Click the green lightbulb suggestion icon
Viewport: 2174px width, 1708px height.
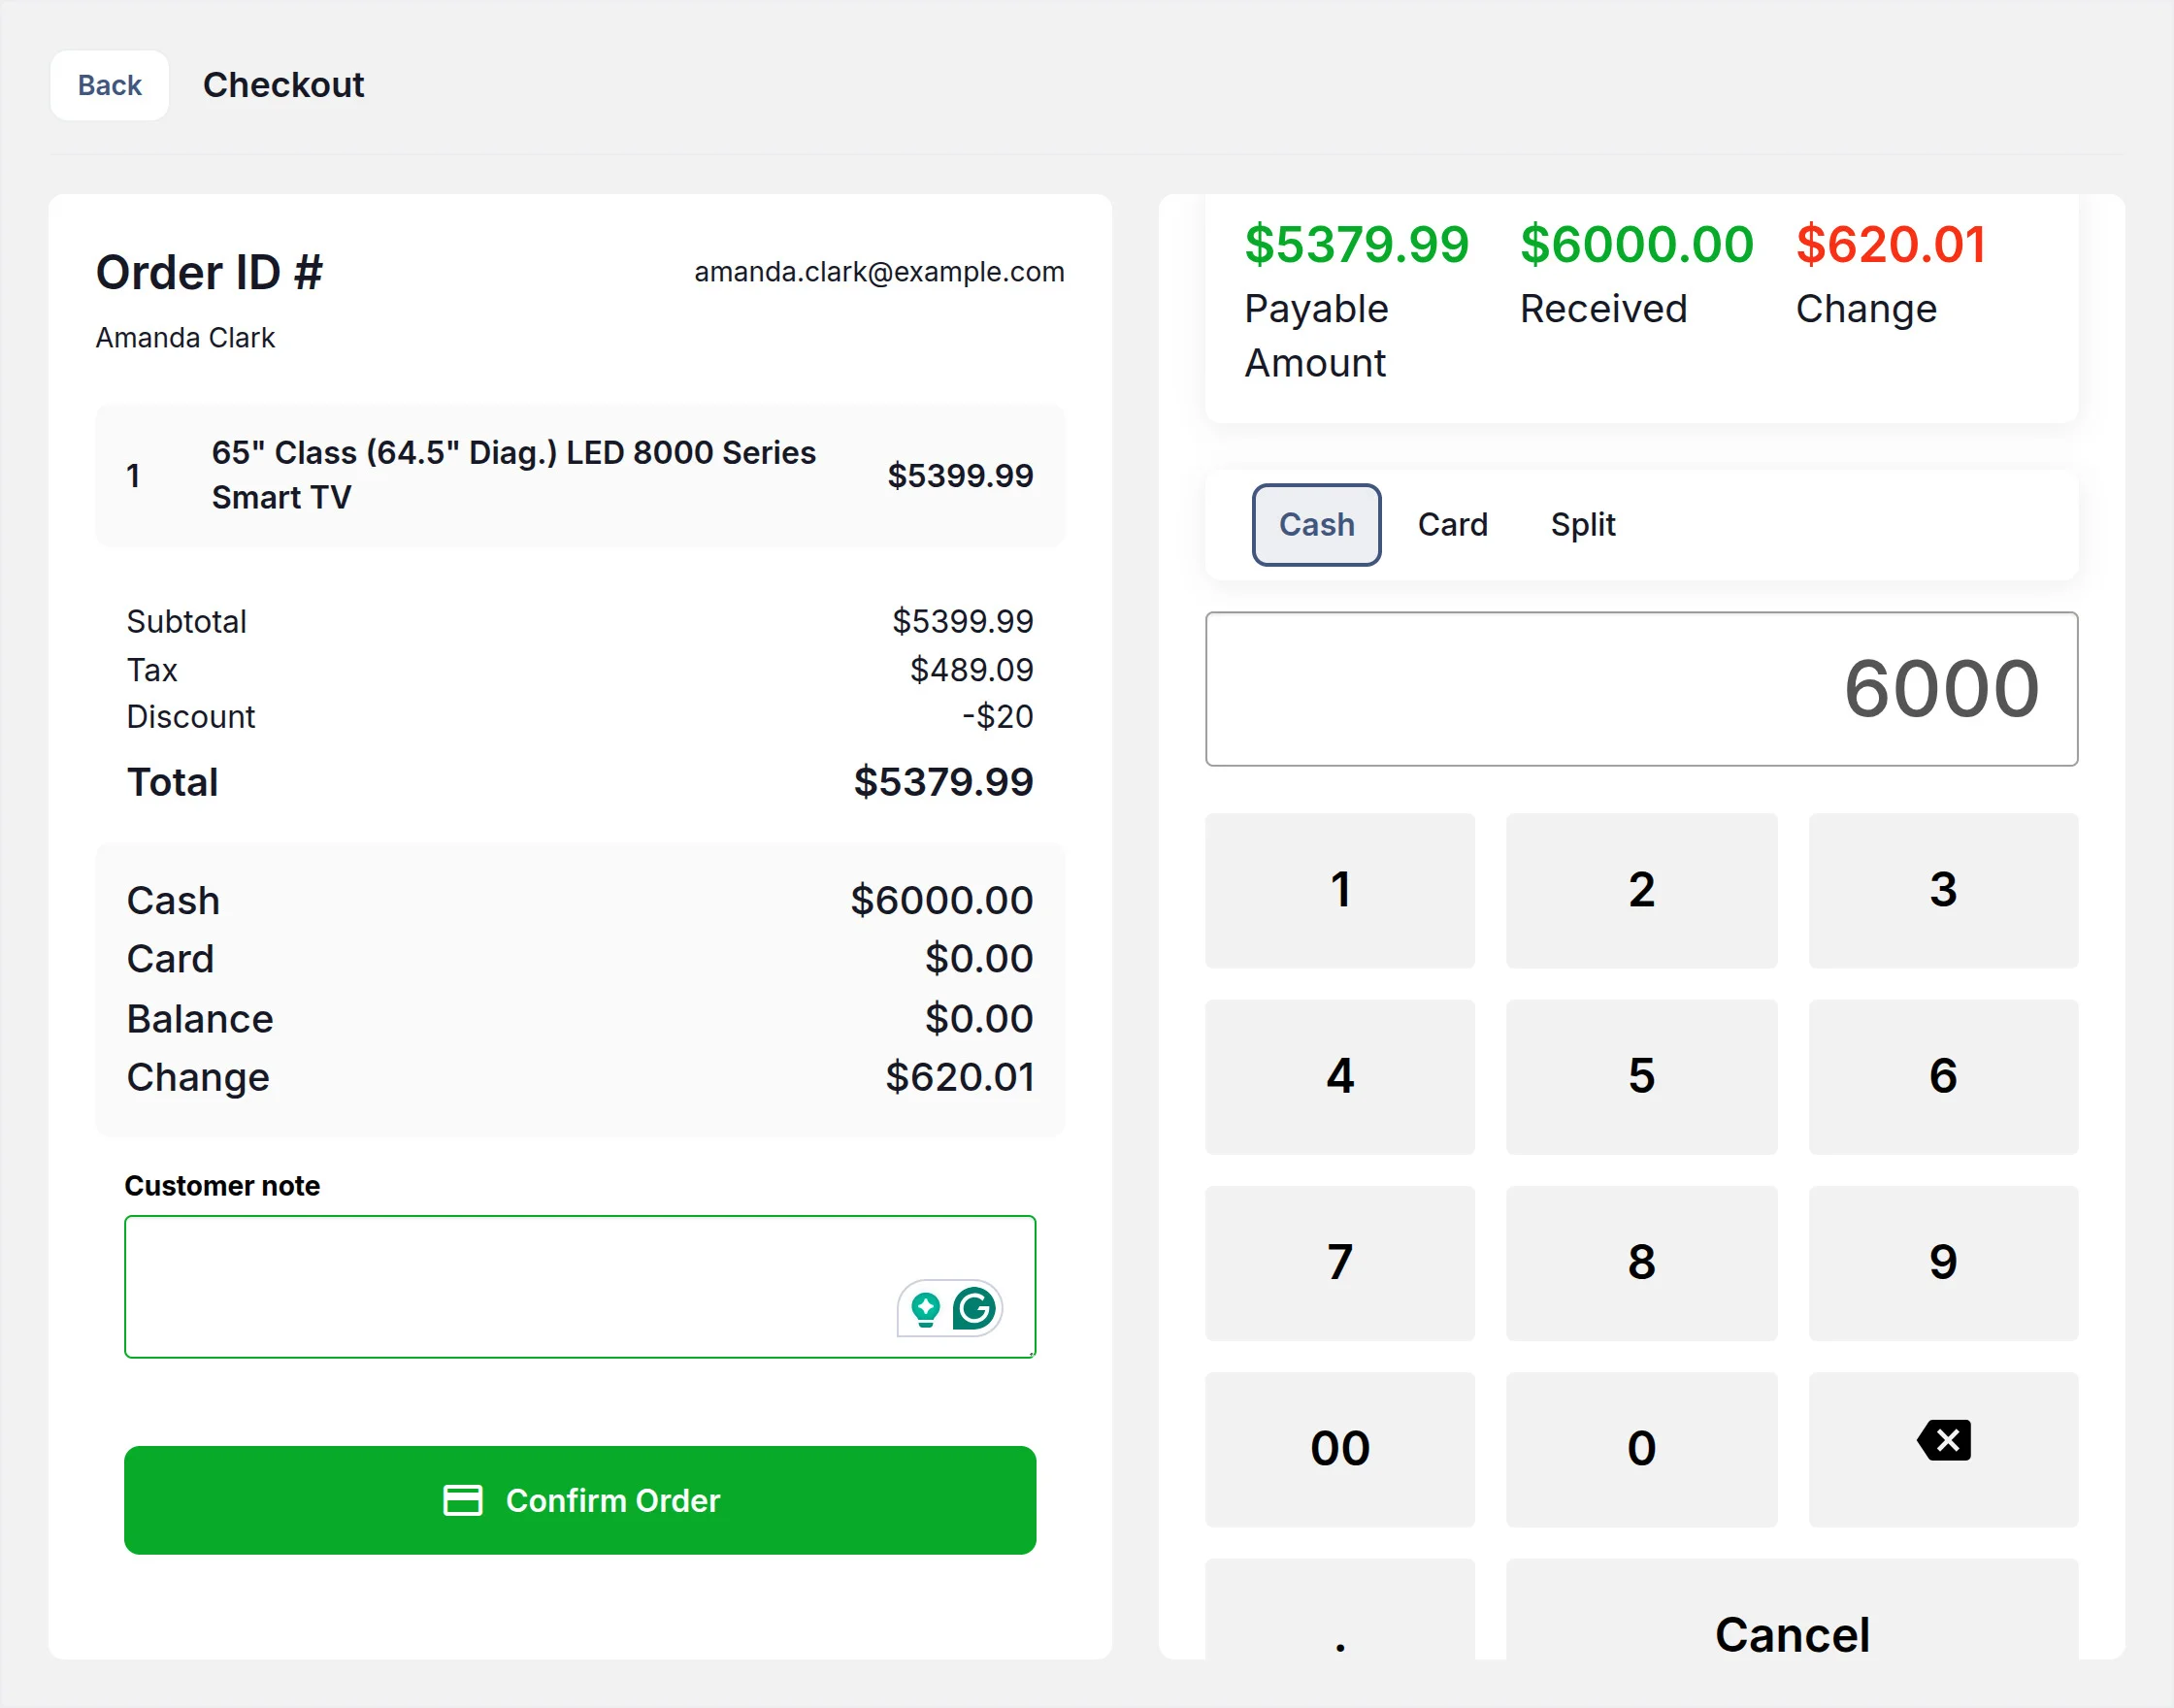926,1308
